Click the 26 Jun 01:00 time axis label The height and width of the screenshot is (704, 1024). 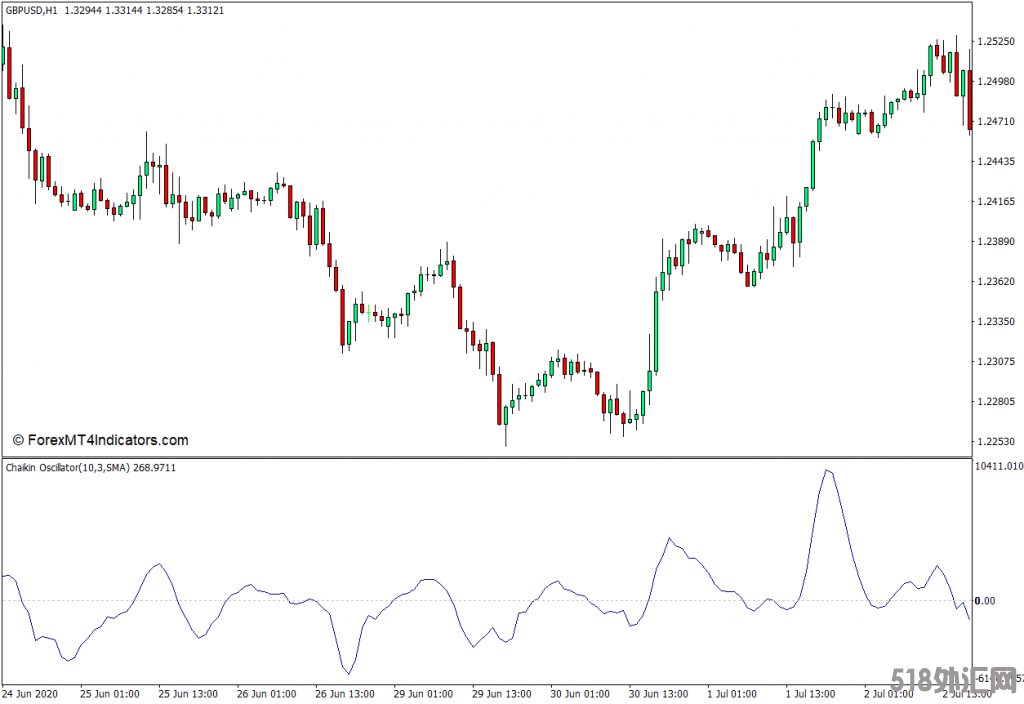point(266,694)
